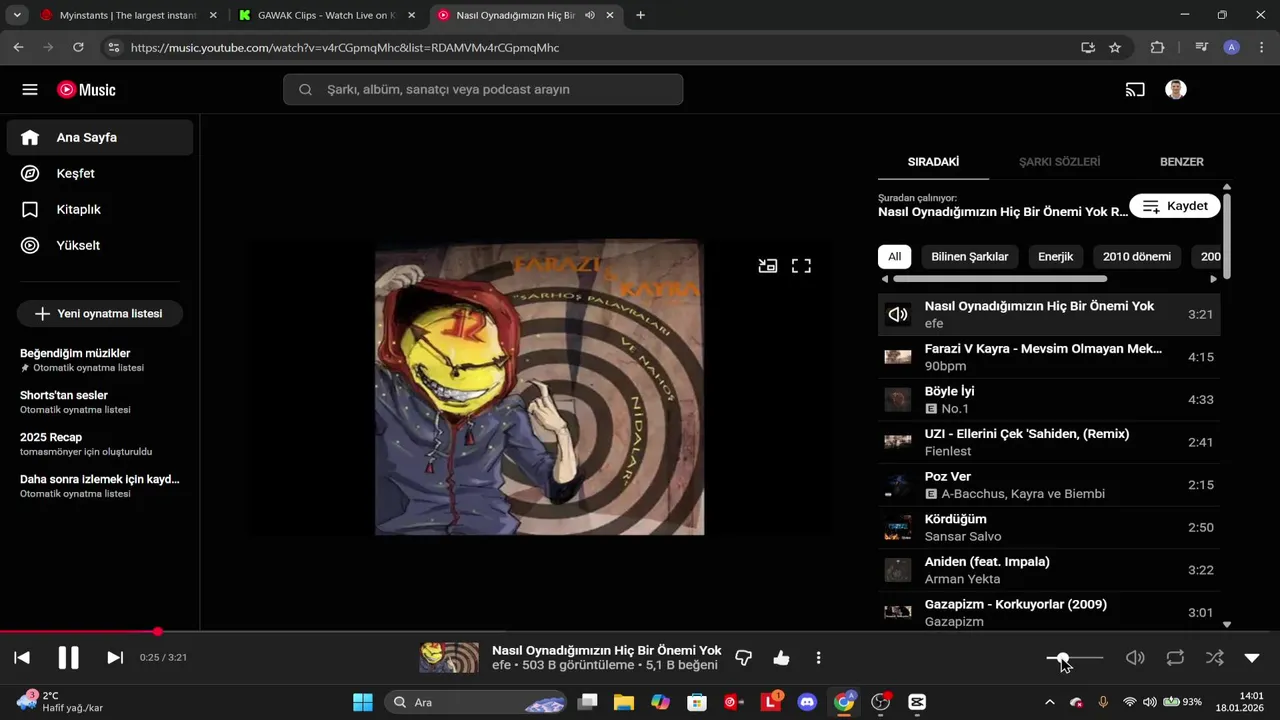The image size is (1280, 720).
Task: Open 2025 Recap playlist
Action: 100,444
